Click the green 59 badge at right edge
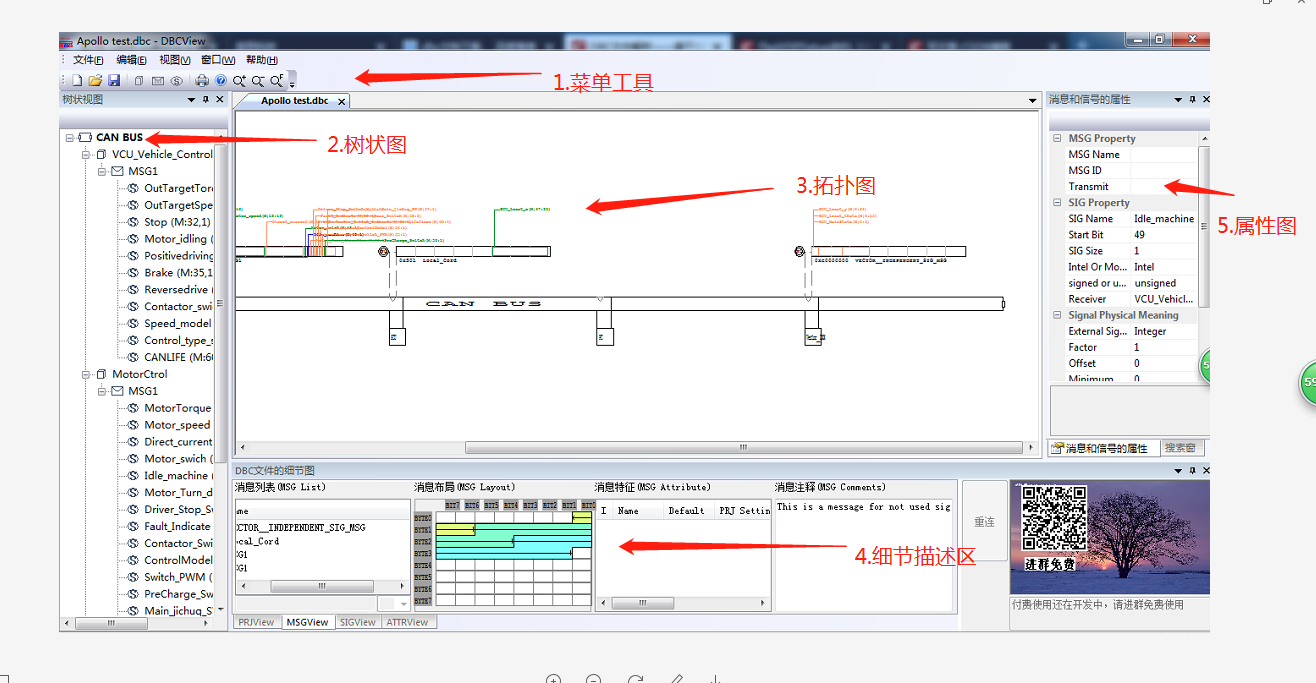Screen dimensions: 1316x683 point(1310,383)
